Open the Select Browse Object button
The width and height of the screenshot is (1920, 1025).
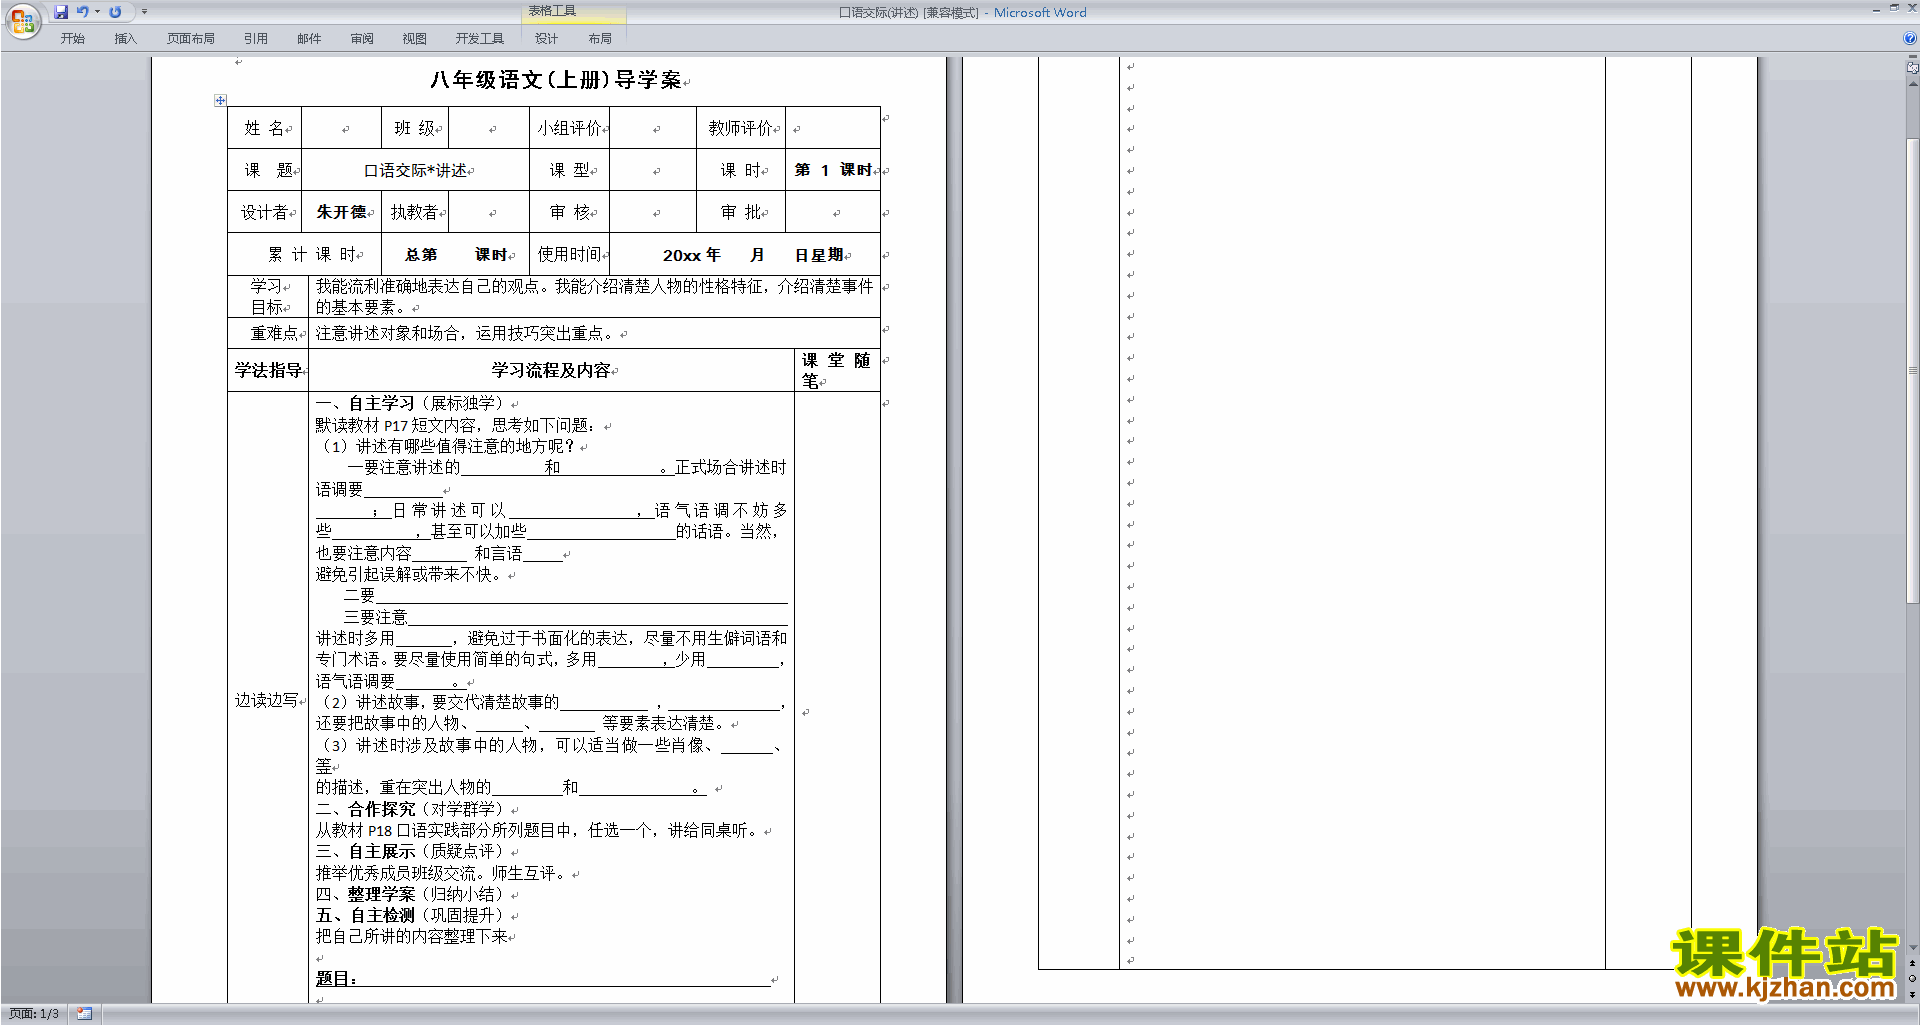(1912, 979)
